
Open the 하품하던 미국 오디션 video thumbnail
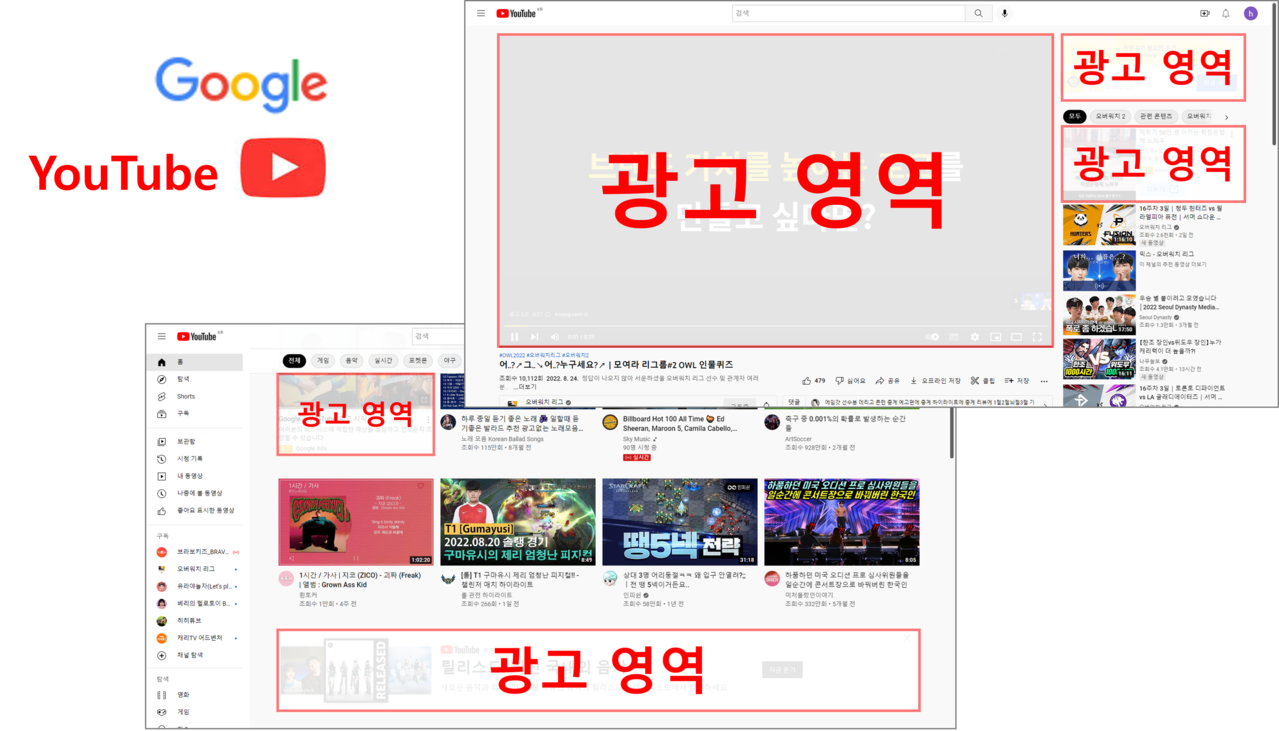coord(842,522)
